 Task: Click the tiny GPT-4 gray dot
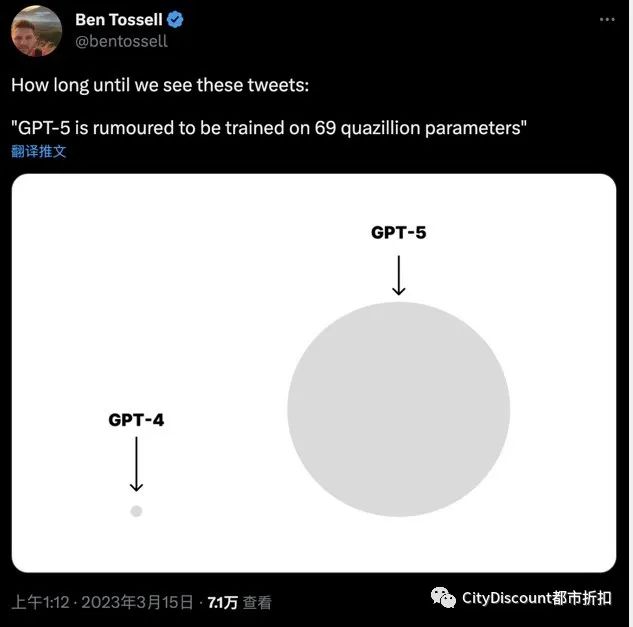[x=136, y=511]
